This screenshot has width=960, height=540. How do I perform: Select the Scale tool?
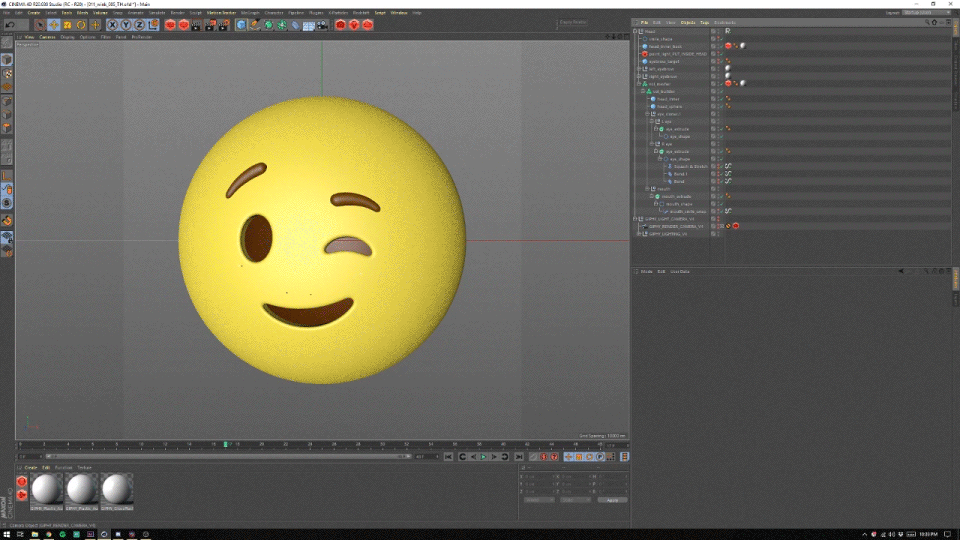[x=67, y=25]
